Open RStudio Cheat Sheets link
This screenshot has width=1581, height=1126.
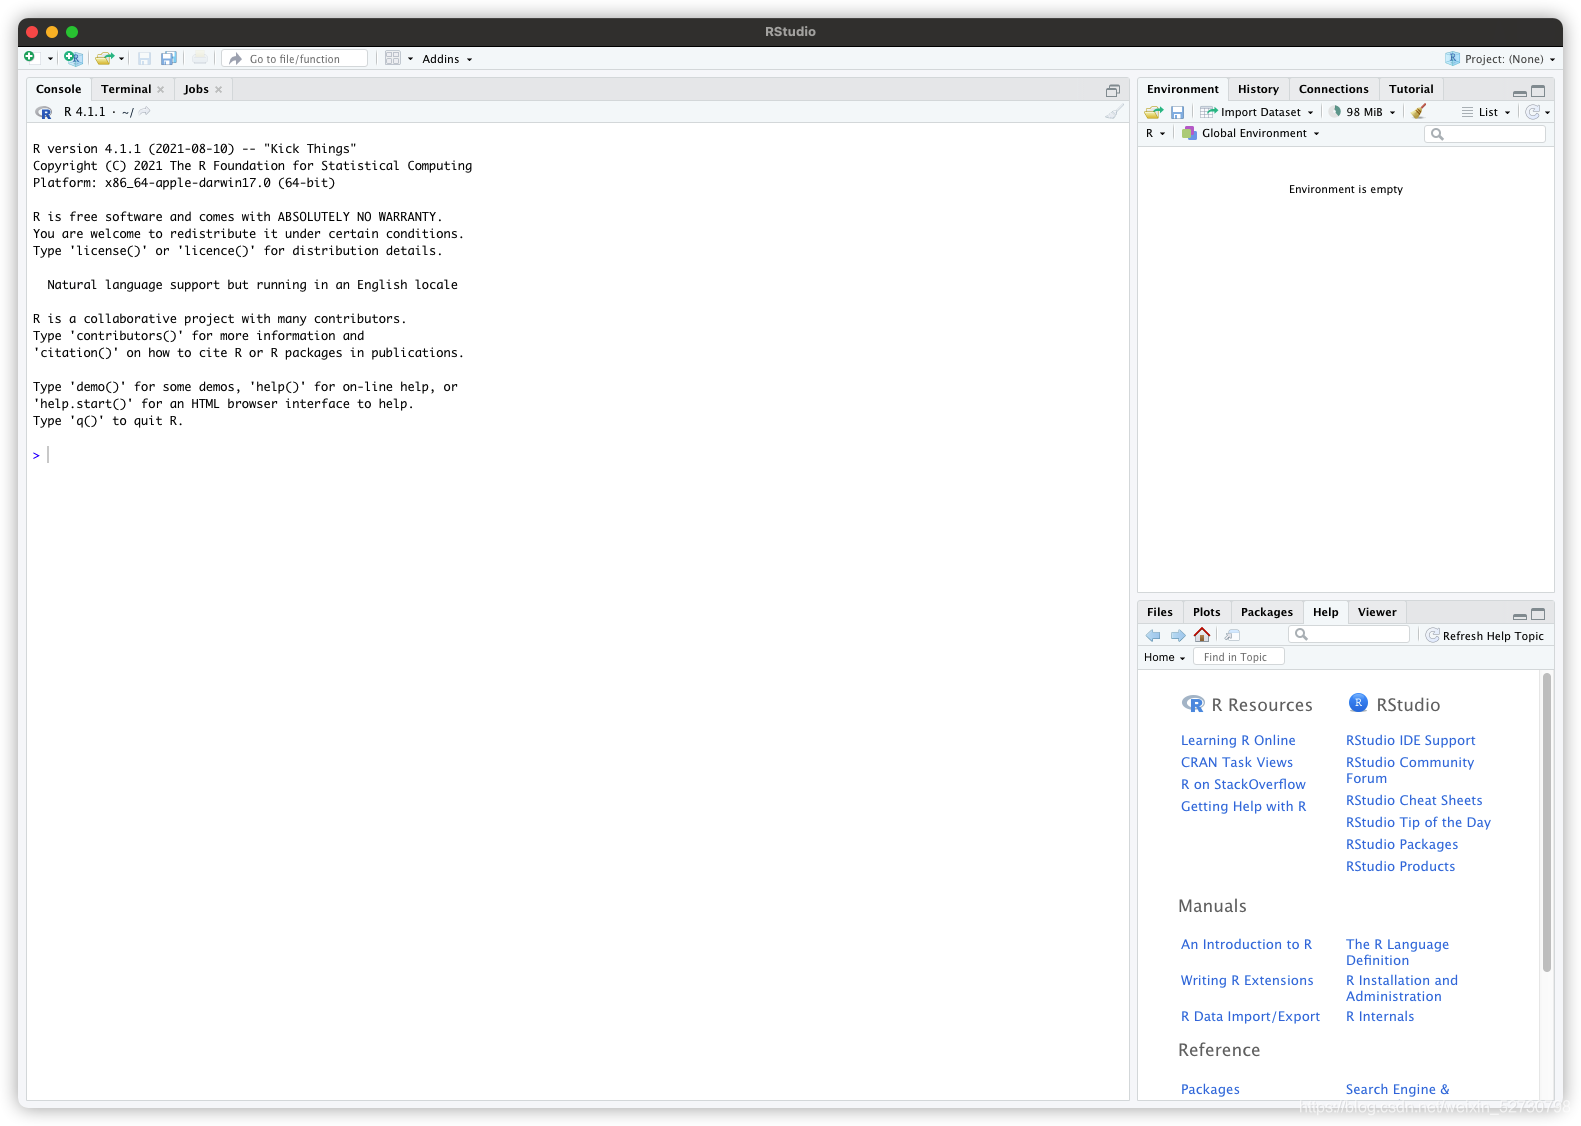(1414, 800)
